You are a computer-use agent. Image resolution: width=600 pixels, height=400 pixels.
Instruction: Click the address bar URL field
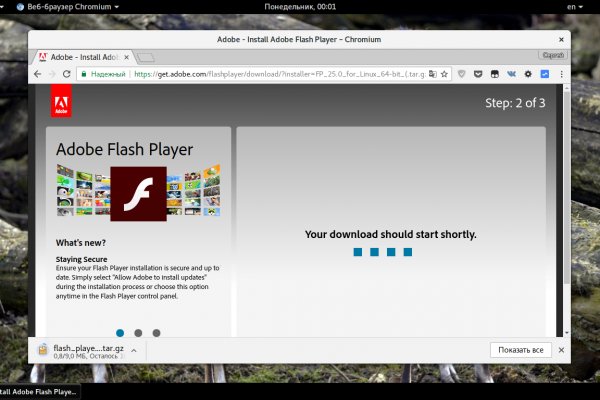coord(280,74)
